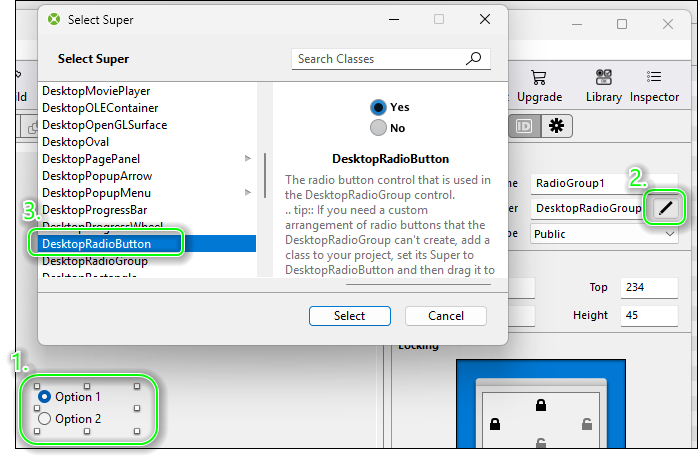The height and width of the screenshot is (456, 698).
Task: Select the No radio button in preview
Action: click(378, 128)
